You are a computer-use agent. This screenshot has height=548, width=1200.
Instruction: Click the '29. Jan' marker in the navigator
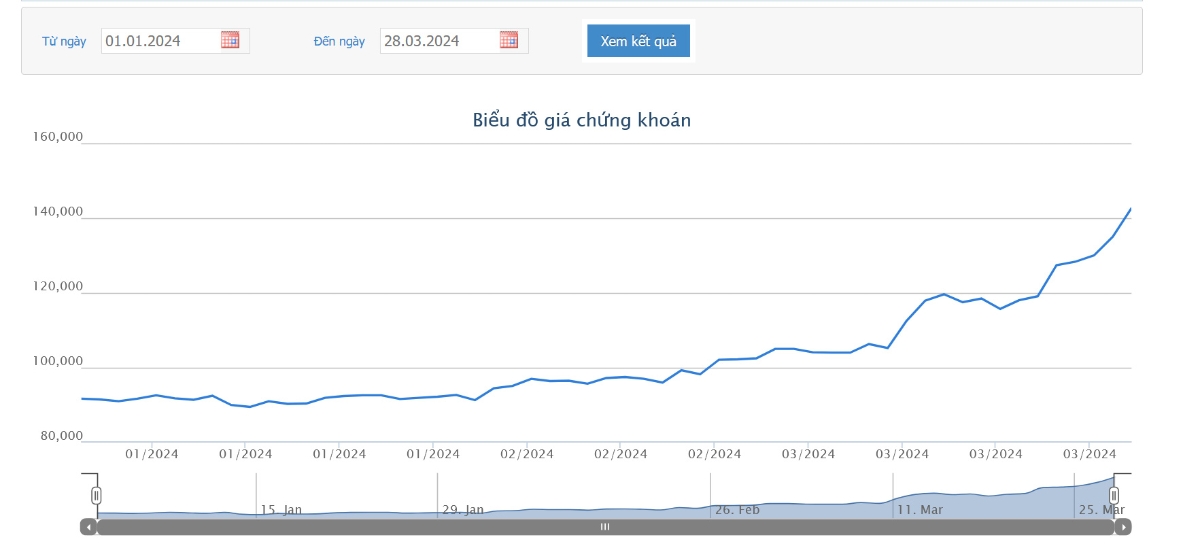pos(463,510)
